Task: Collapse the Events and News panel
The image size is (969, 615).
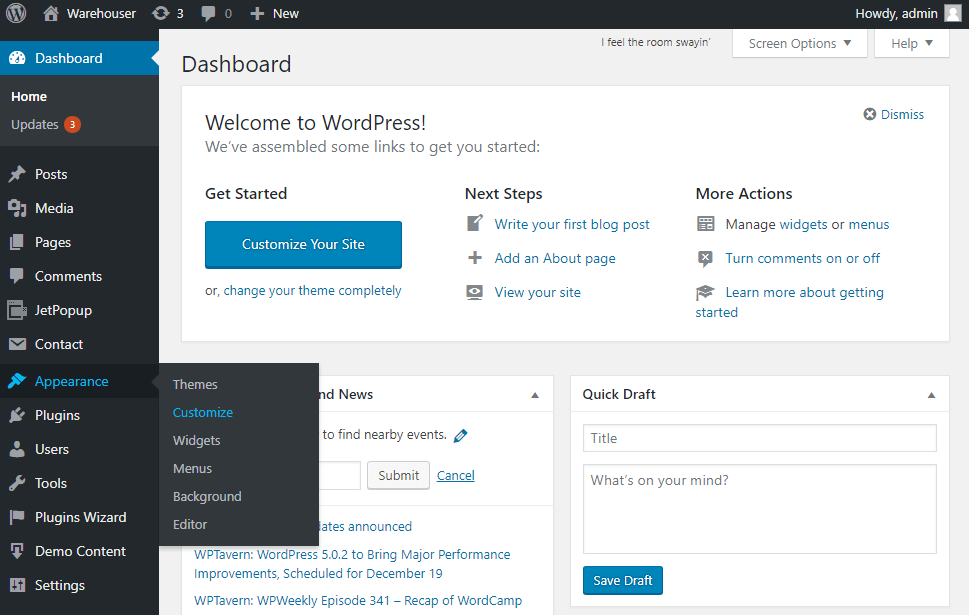Action: [535, 395]
